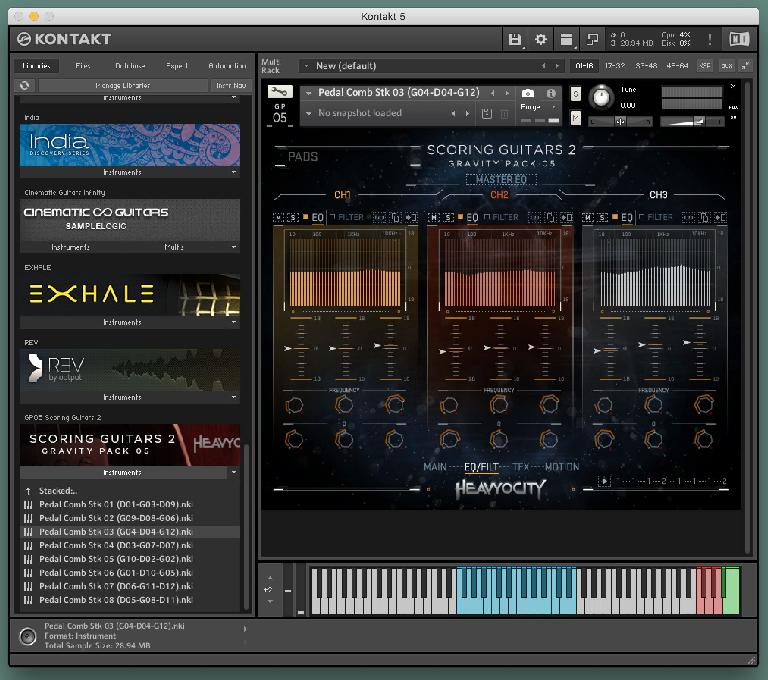The height and width of the screenshot is (680, 768).
Task: Click the snapshot camera icon
Action: click(528, 93)
